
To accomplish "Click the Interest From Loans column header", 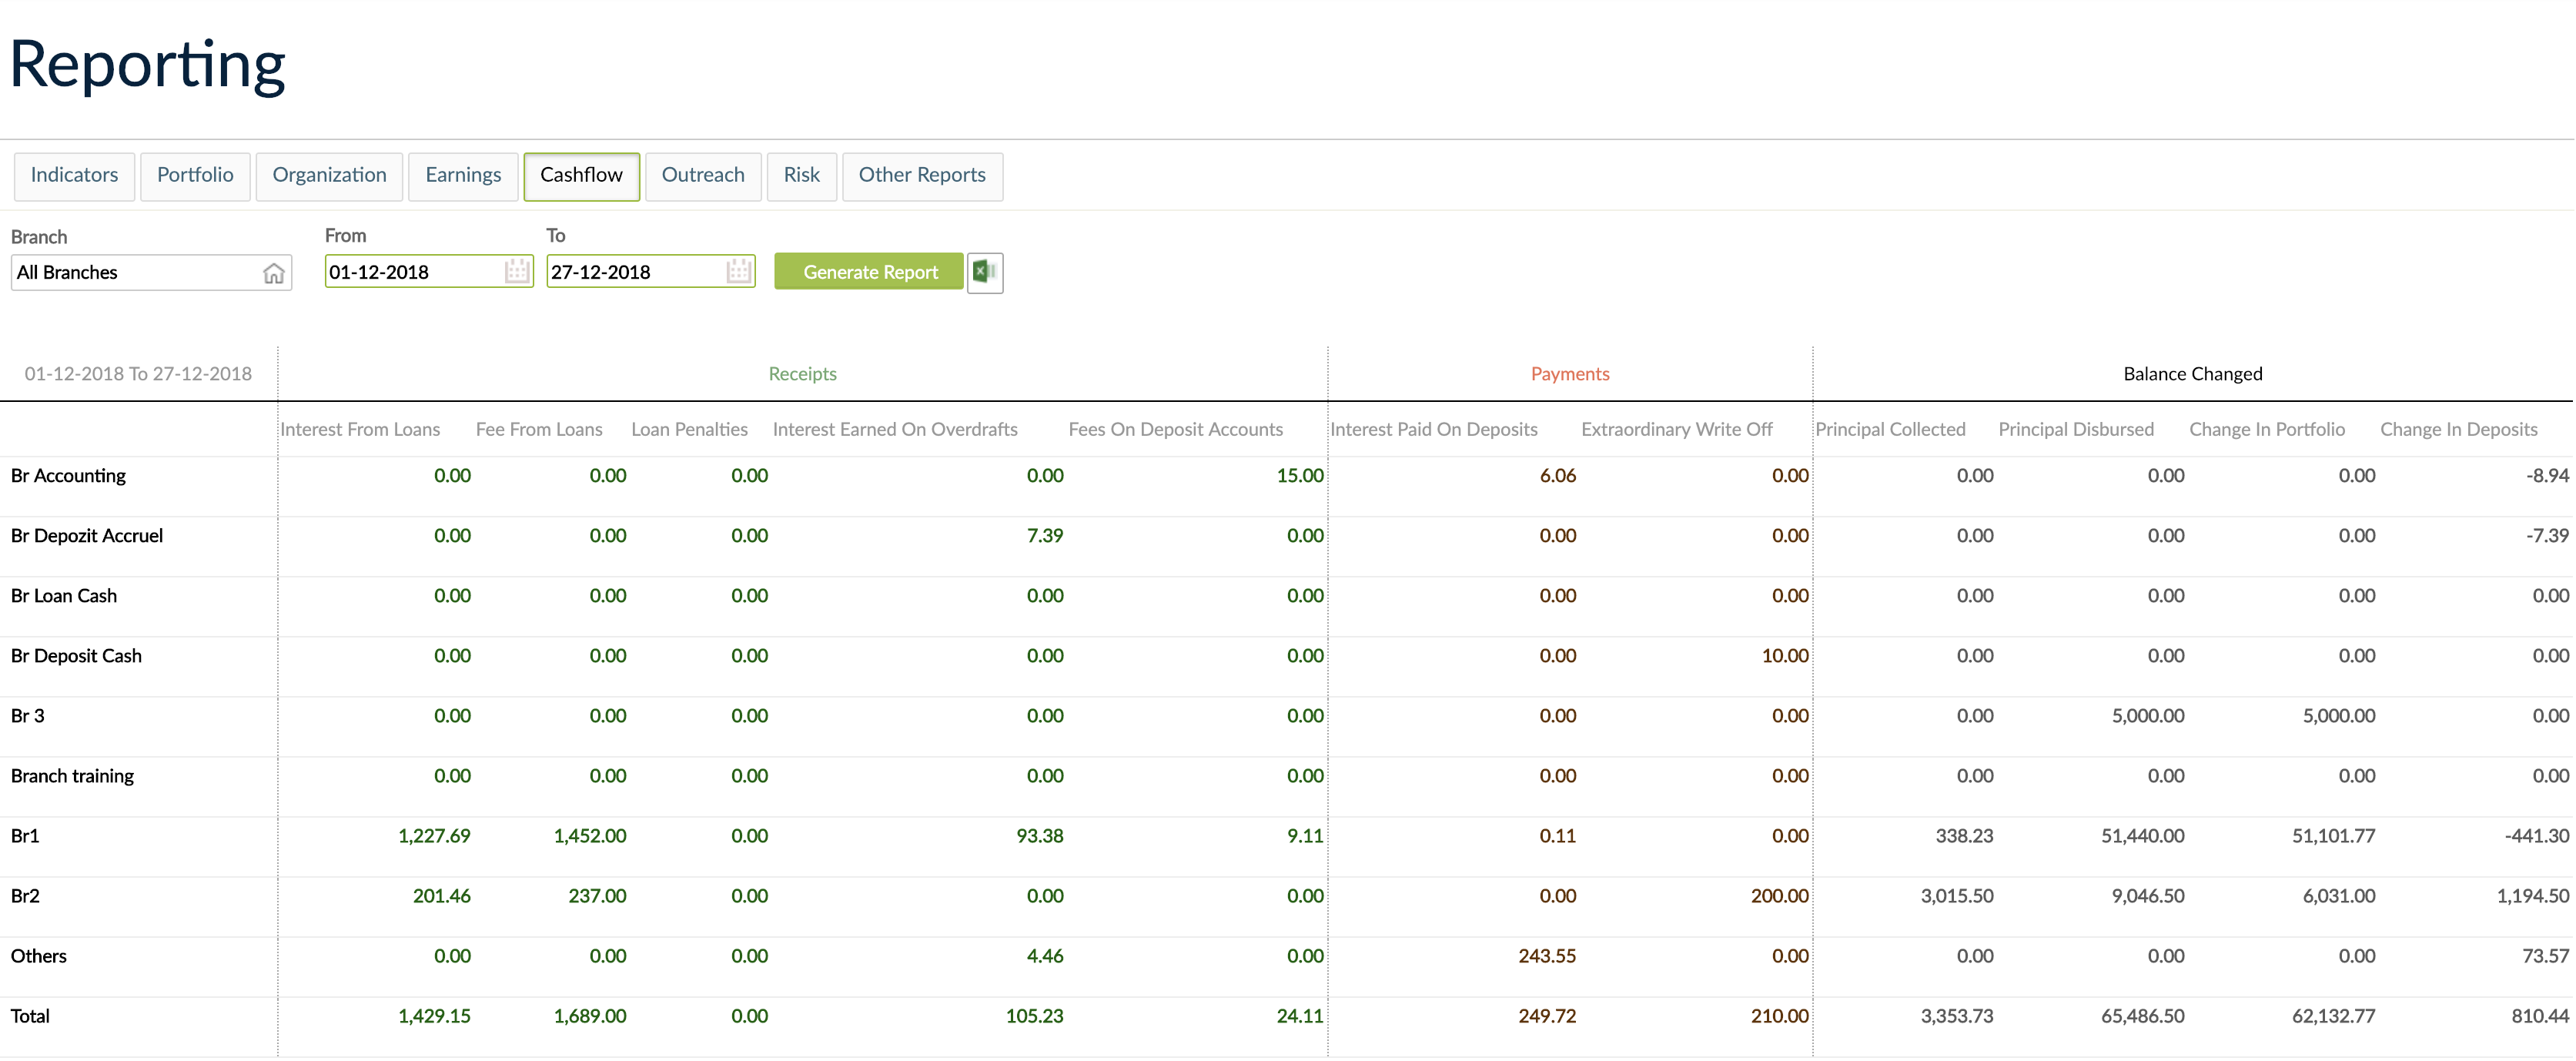I will 360,429.
